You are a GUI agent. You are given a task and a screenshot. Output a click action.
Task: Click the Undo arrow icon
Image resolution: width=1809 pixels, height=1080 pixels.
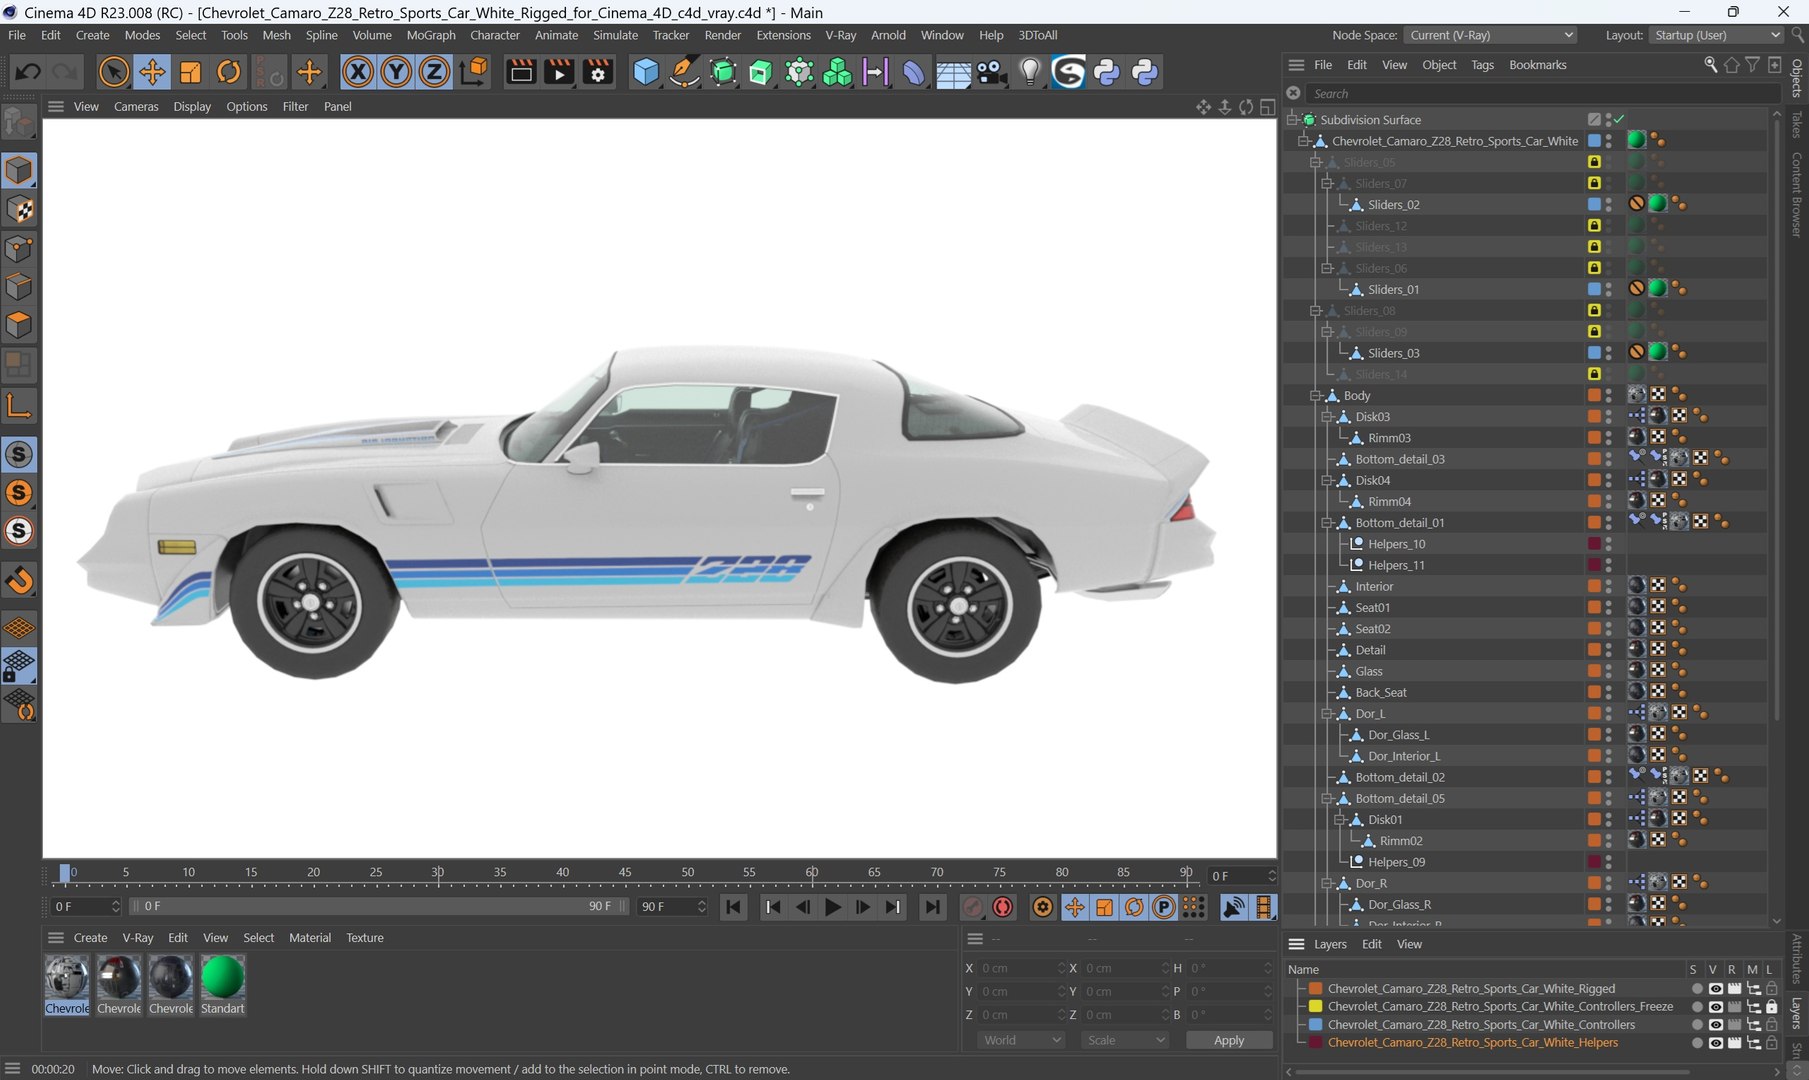pyautogui.click(x=28, y=72)
